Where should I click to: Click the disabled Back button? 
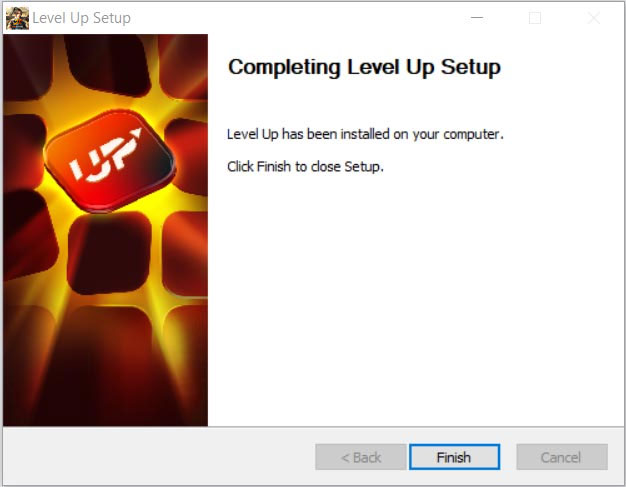pos(361,457)
